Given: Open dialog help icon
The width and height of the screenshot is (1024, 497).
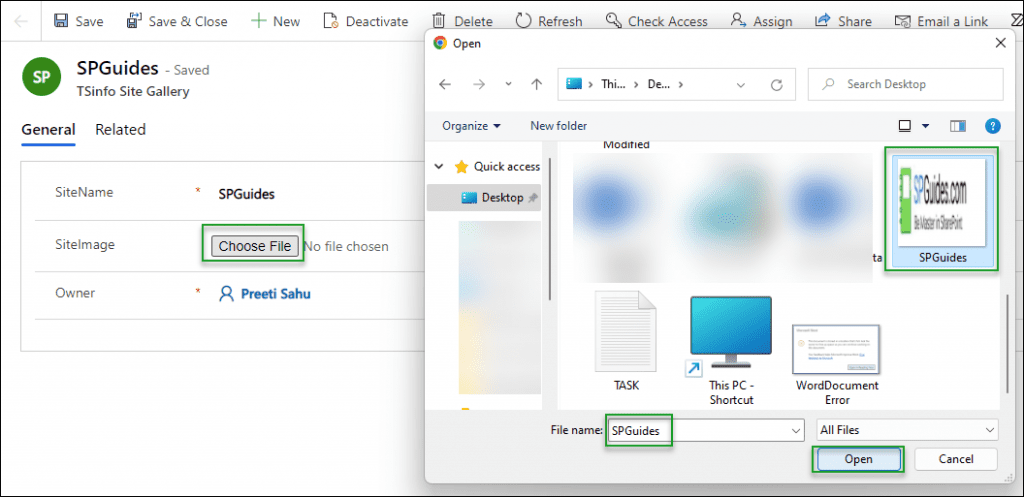Looking at the screenshot, I should [993, 126].
